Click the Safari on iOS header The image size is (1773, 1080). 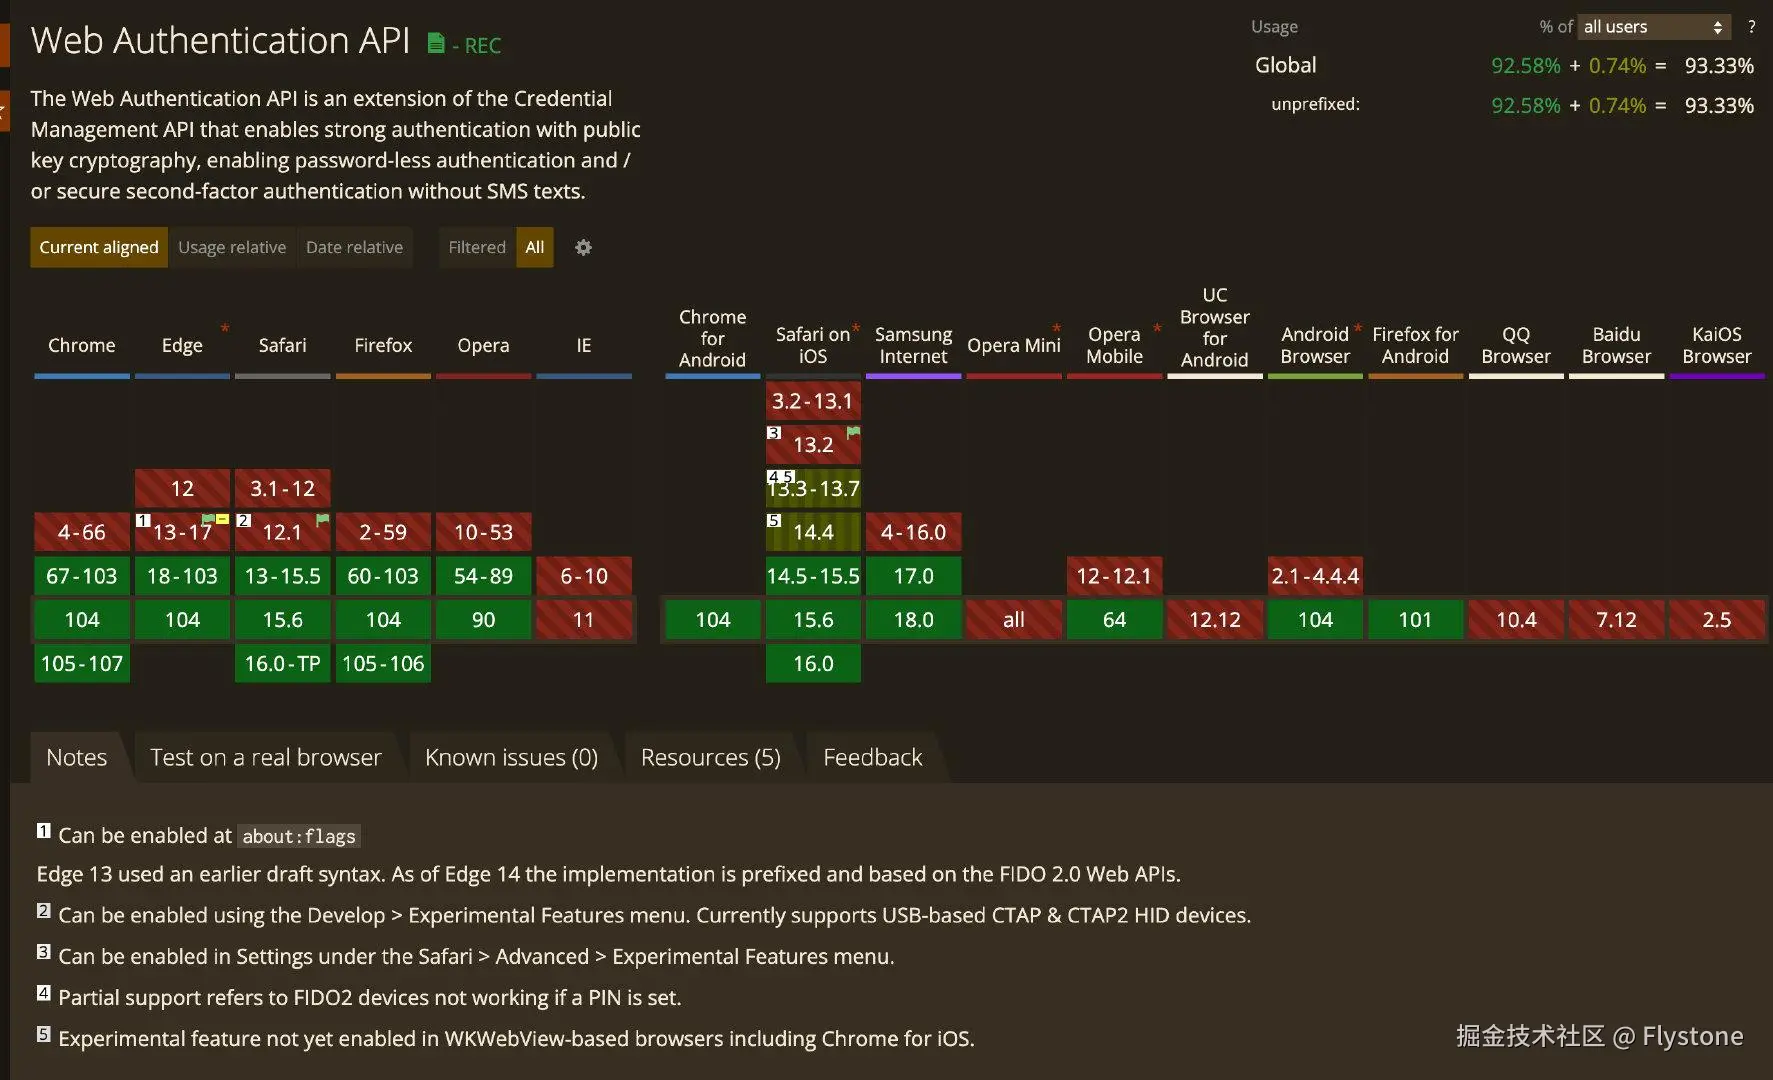click(813, 345)
